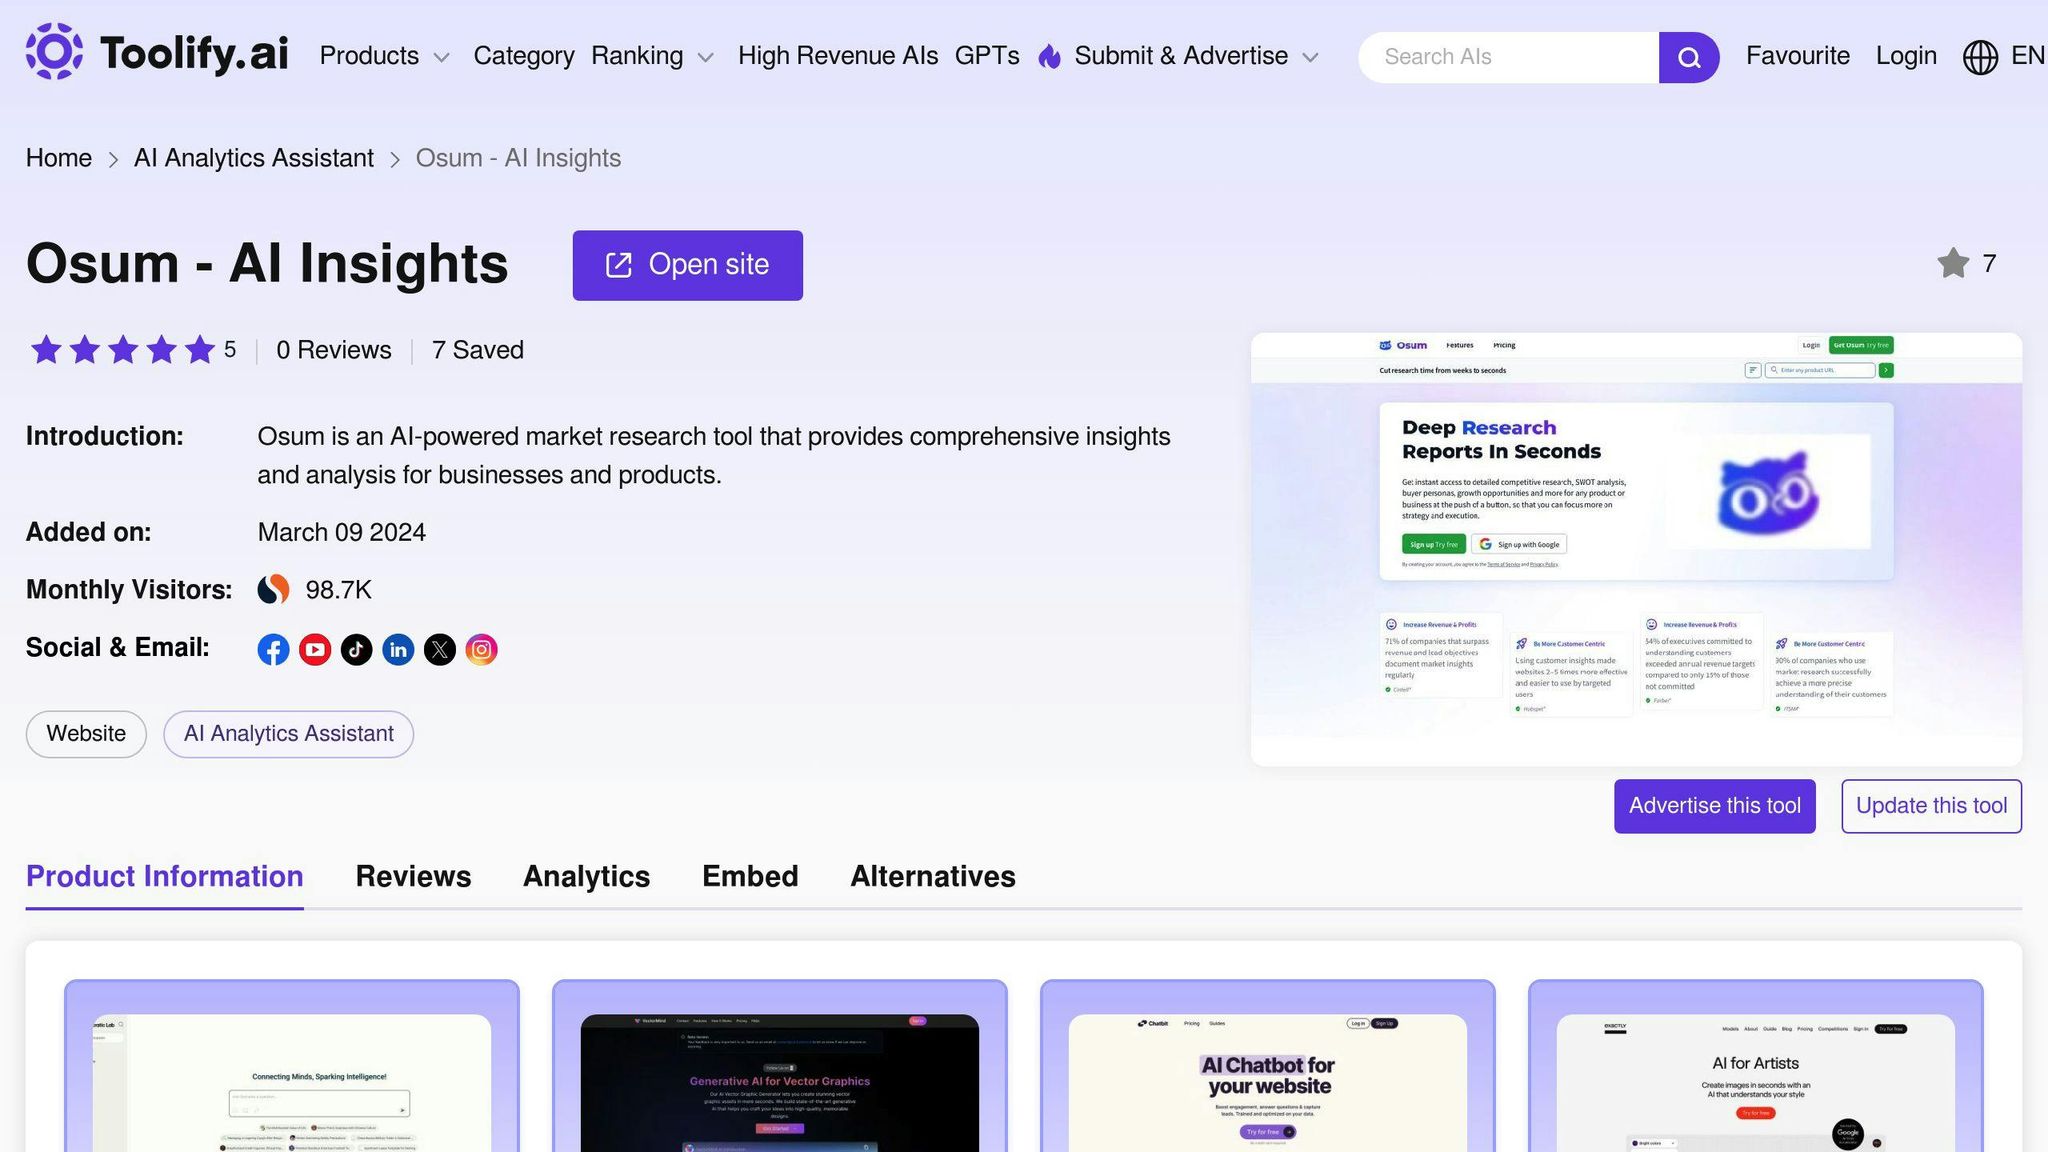
Task: Open Osum's Facebook page icon
Action: point(273,650)
